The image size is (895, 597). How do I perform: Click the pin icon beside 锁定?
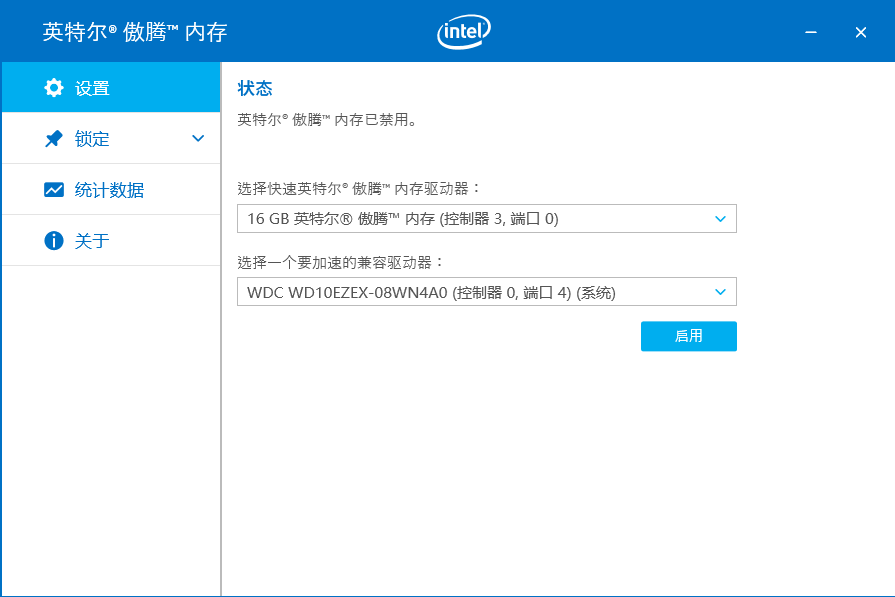point(54,139)
